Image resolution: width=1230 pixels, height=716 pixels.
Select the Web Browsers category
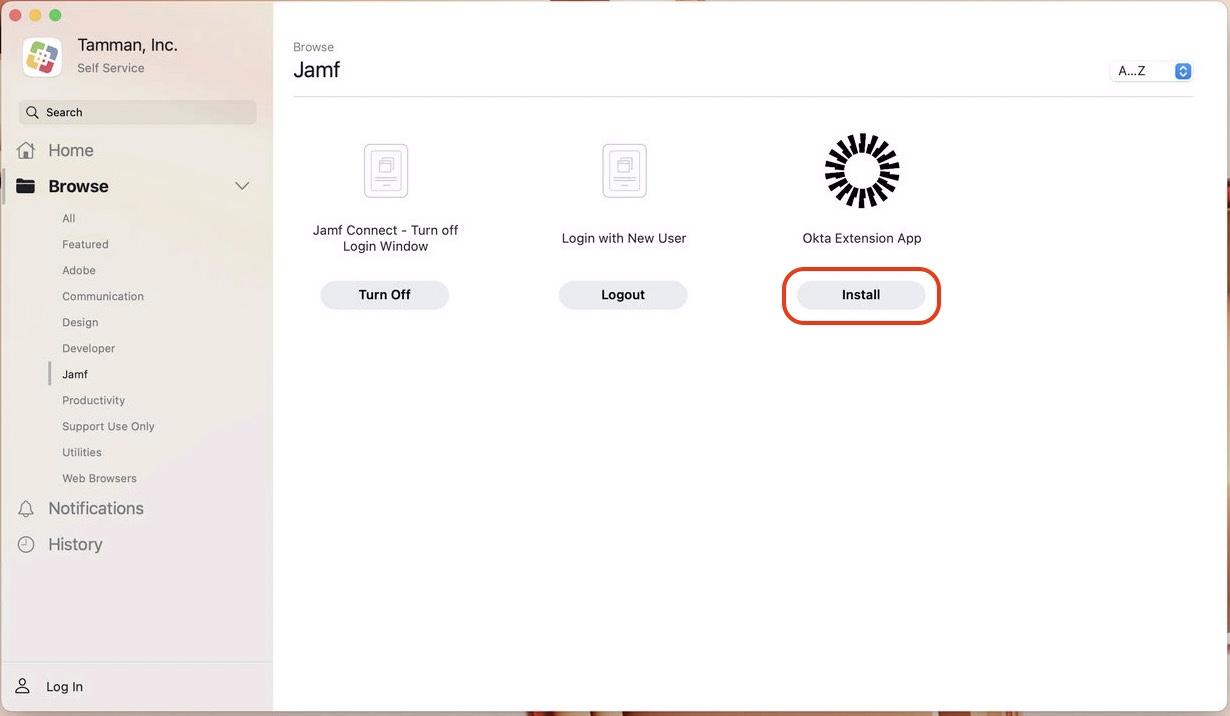tap(99, 478)
